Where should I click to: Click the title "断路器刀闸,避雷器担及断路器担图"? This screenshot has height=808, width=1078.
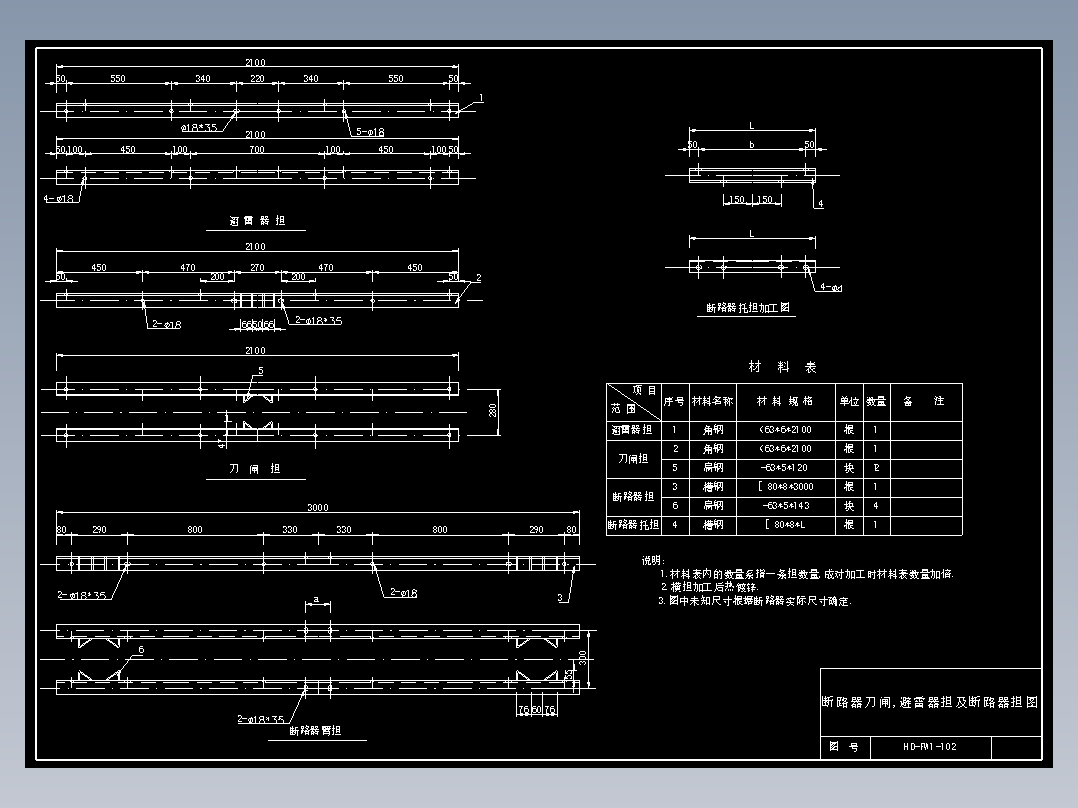point(930,702)
